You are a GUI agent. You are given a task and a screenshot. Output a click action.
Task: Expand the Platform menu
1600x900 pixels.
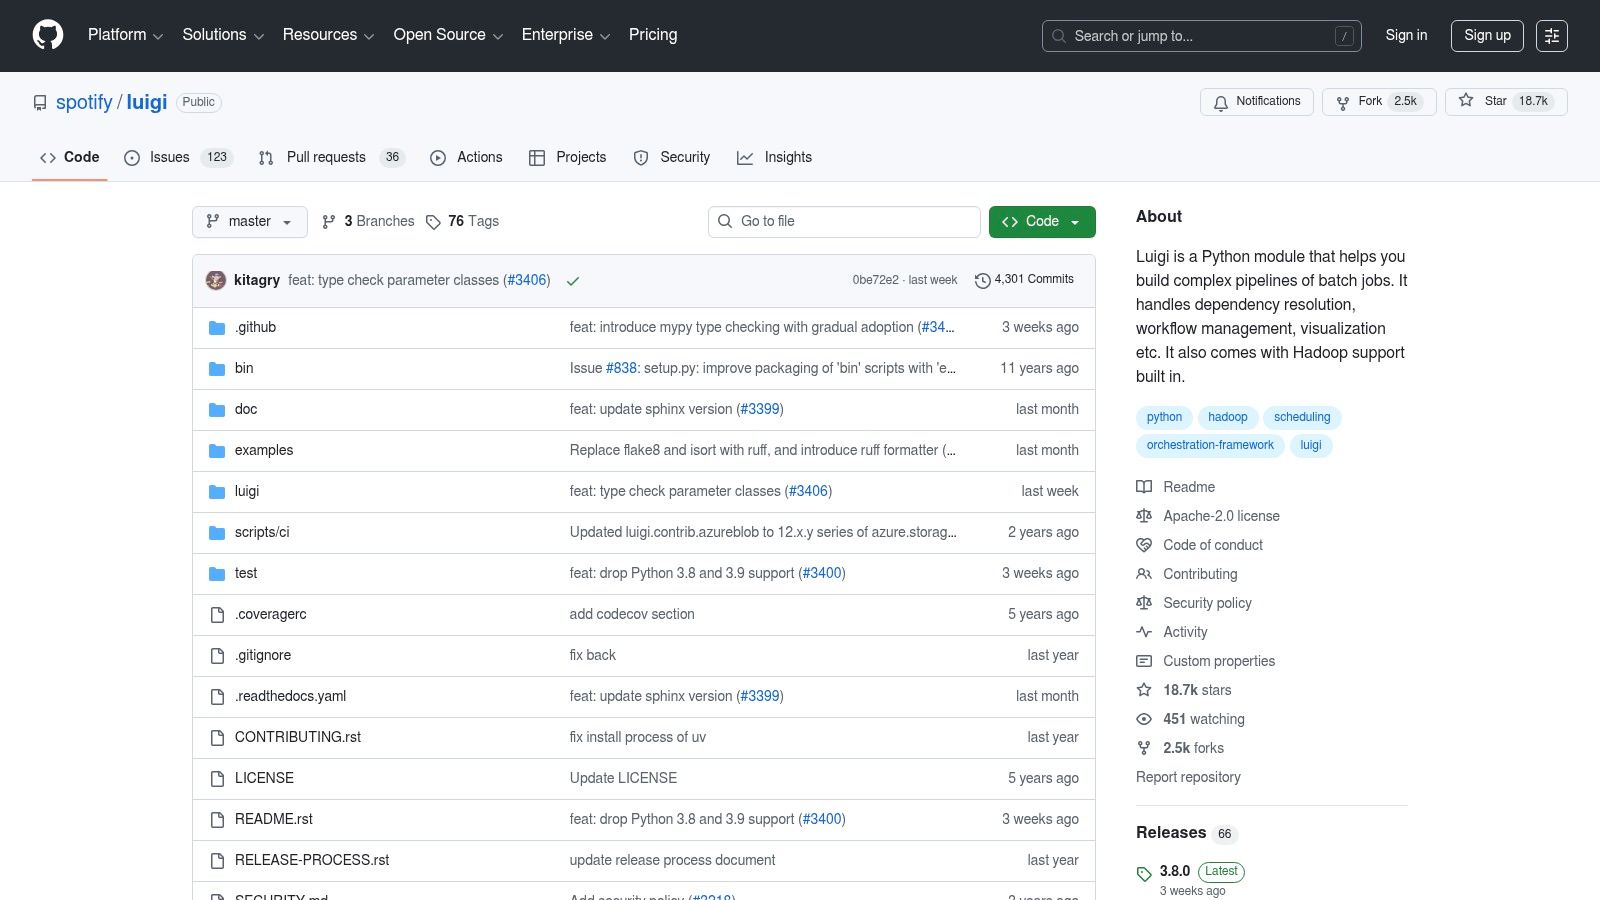(125, 35)
